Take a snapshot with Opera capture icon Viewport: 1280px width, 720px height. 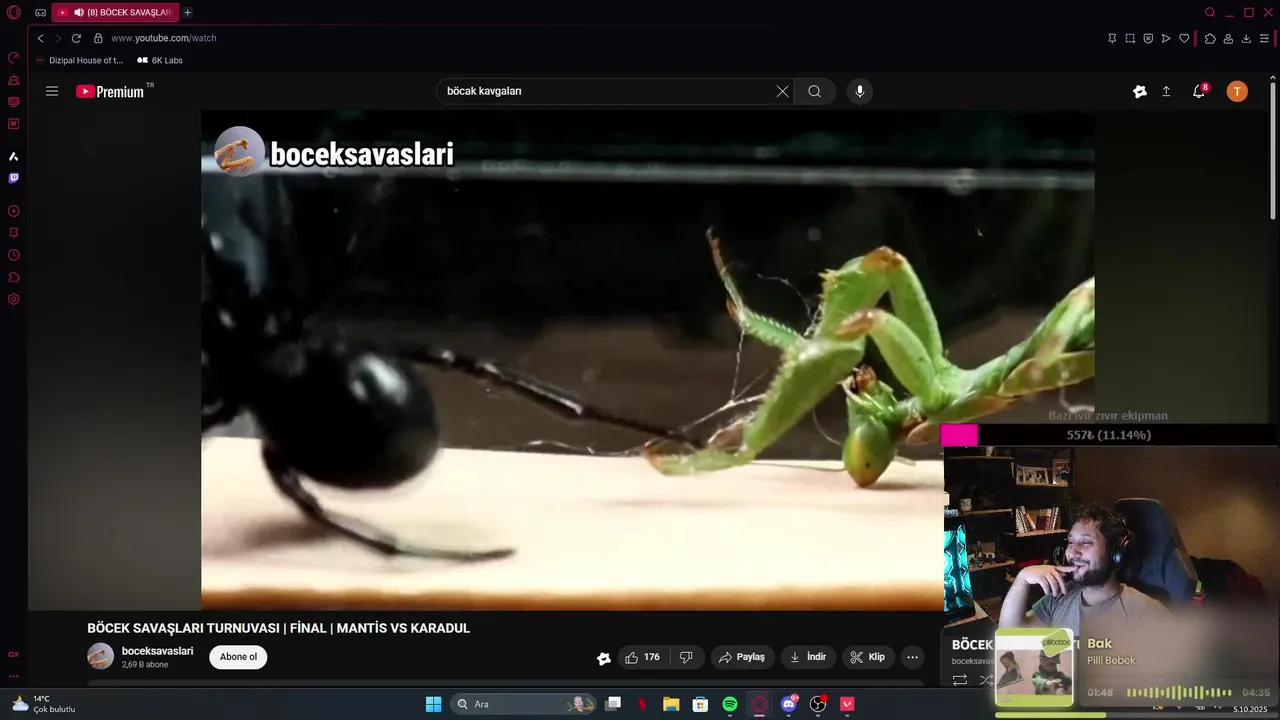[x=1130, y=38]
